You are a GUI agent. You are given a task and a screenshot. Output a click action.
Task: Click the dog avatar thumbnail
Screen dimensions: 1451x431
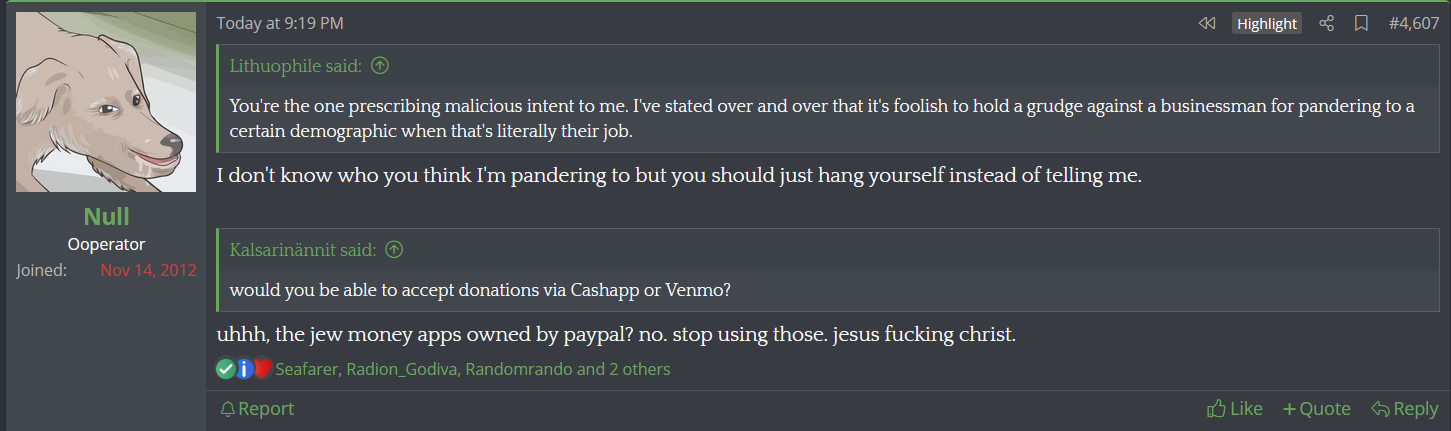click(106, 102)
